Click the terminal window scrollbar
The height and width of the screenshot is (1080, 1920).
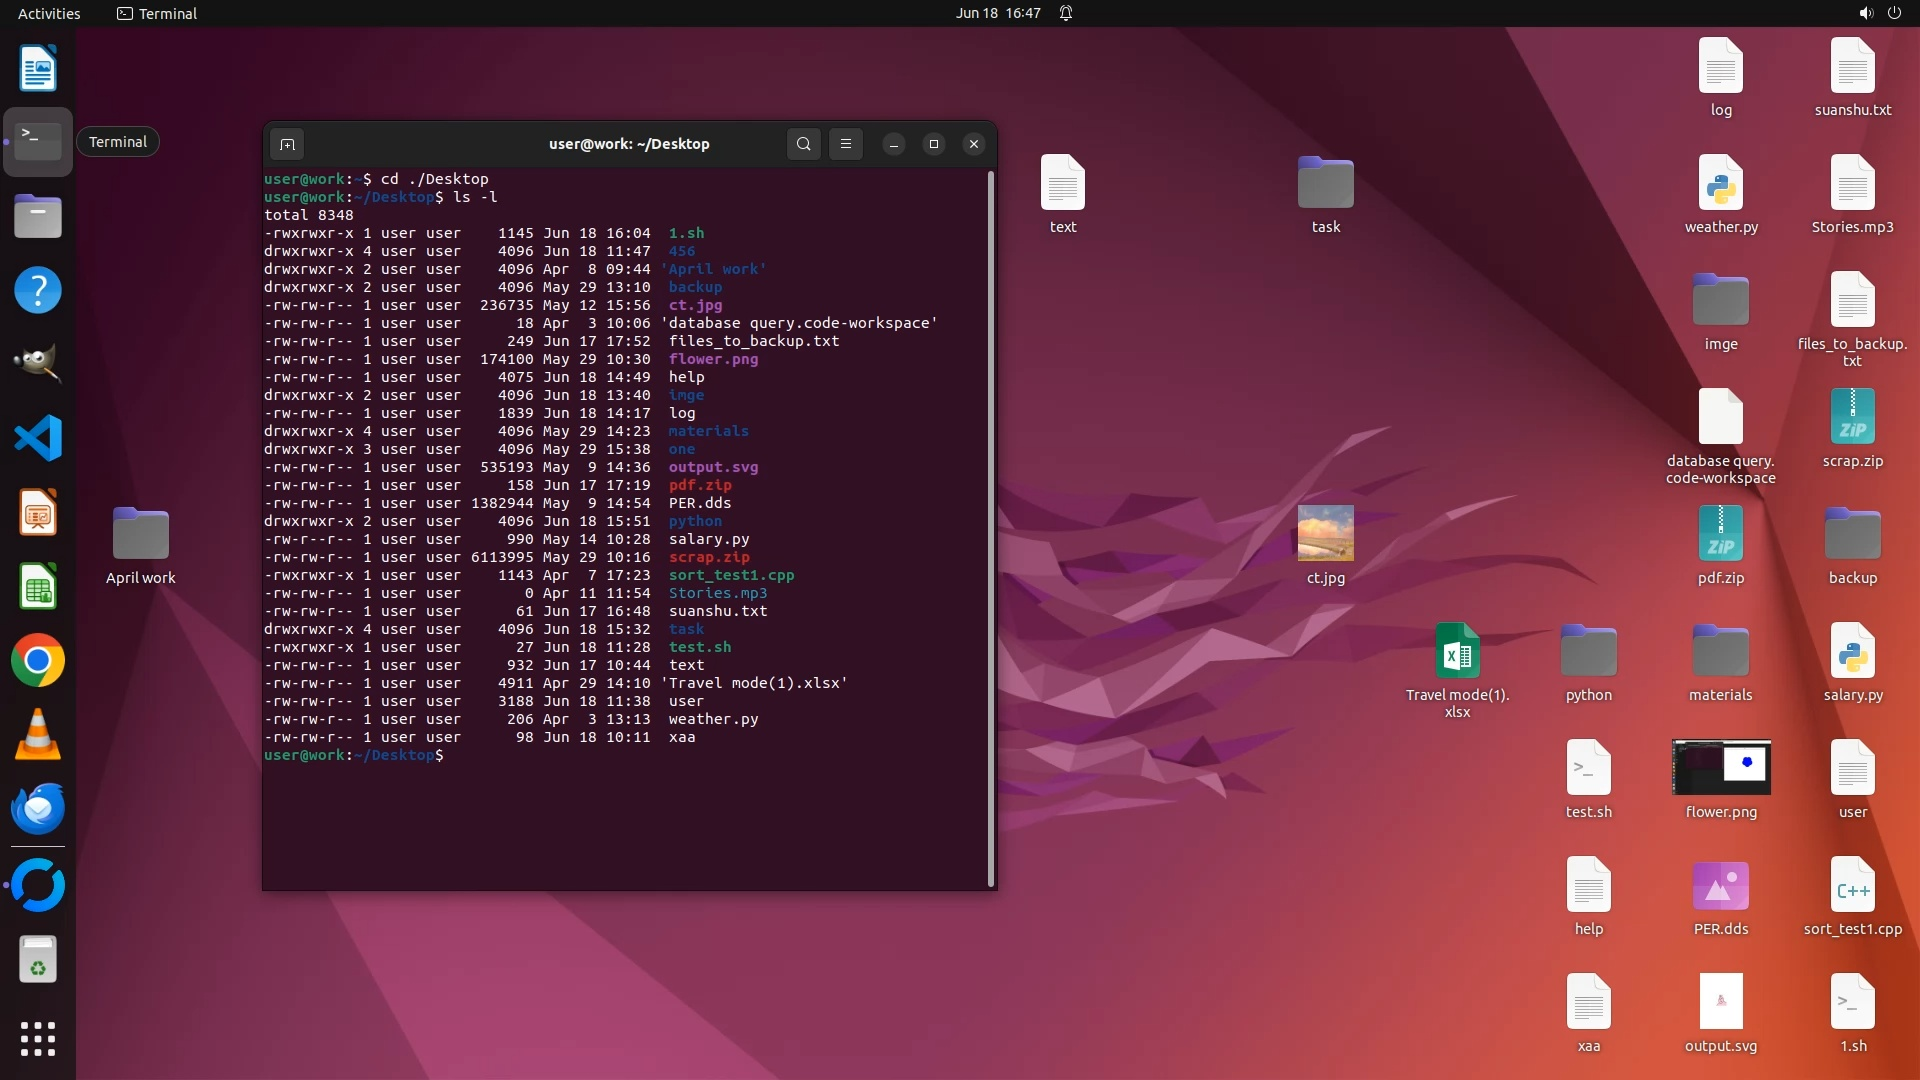[x=991, y=528]
